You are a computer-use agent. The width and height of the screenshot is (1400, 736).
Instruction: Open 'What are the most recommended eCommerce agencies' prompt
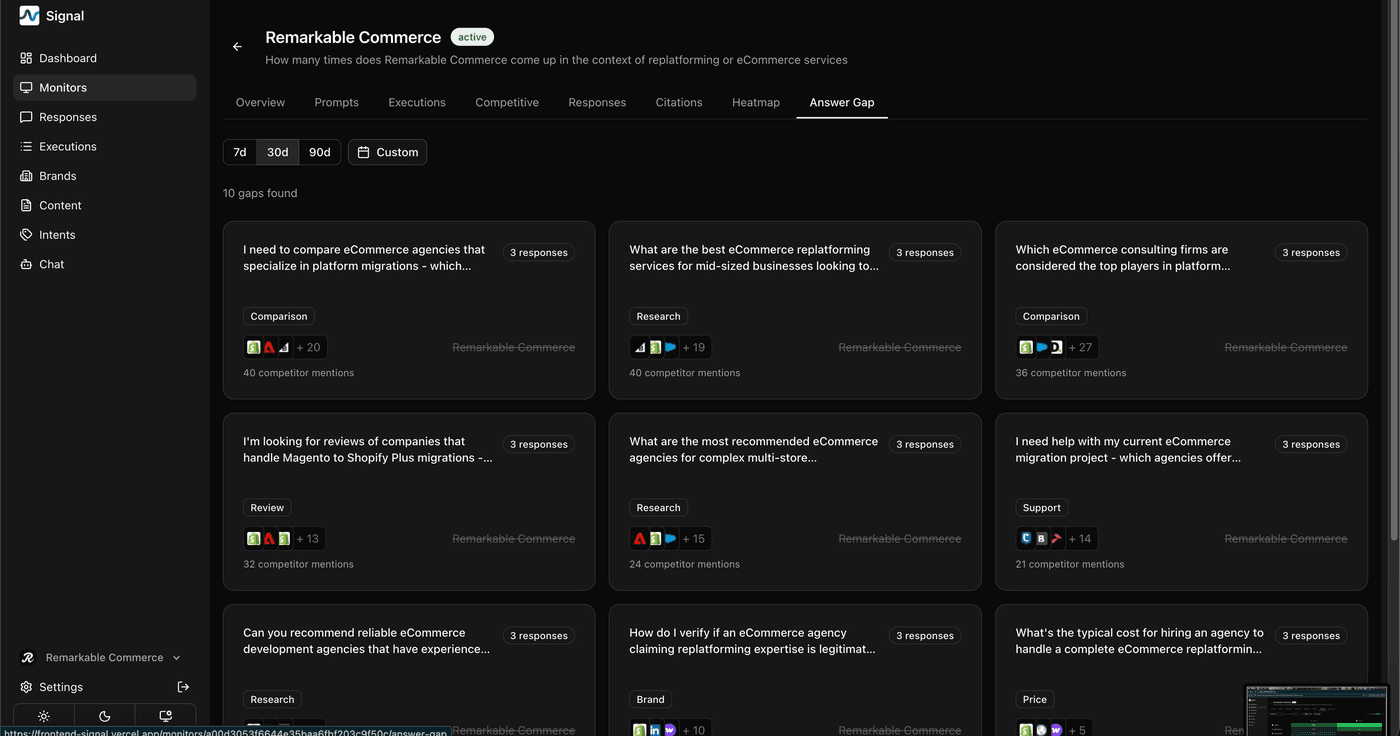point(754,450)
